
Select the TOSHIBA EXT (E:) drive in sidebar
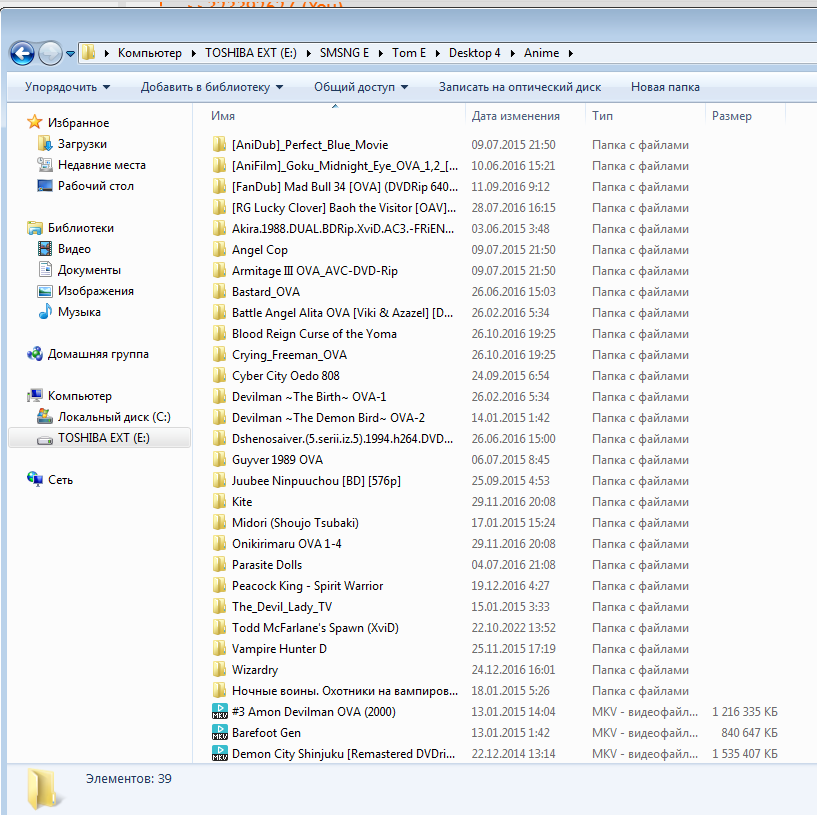pos(100,438)
